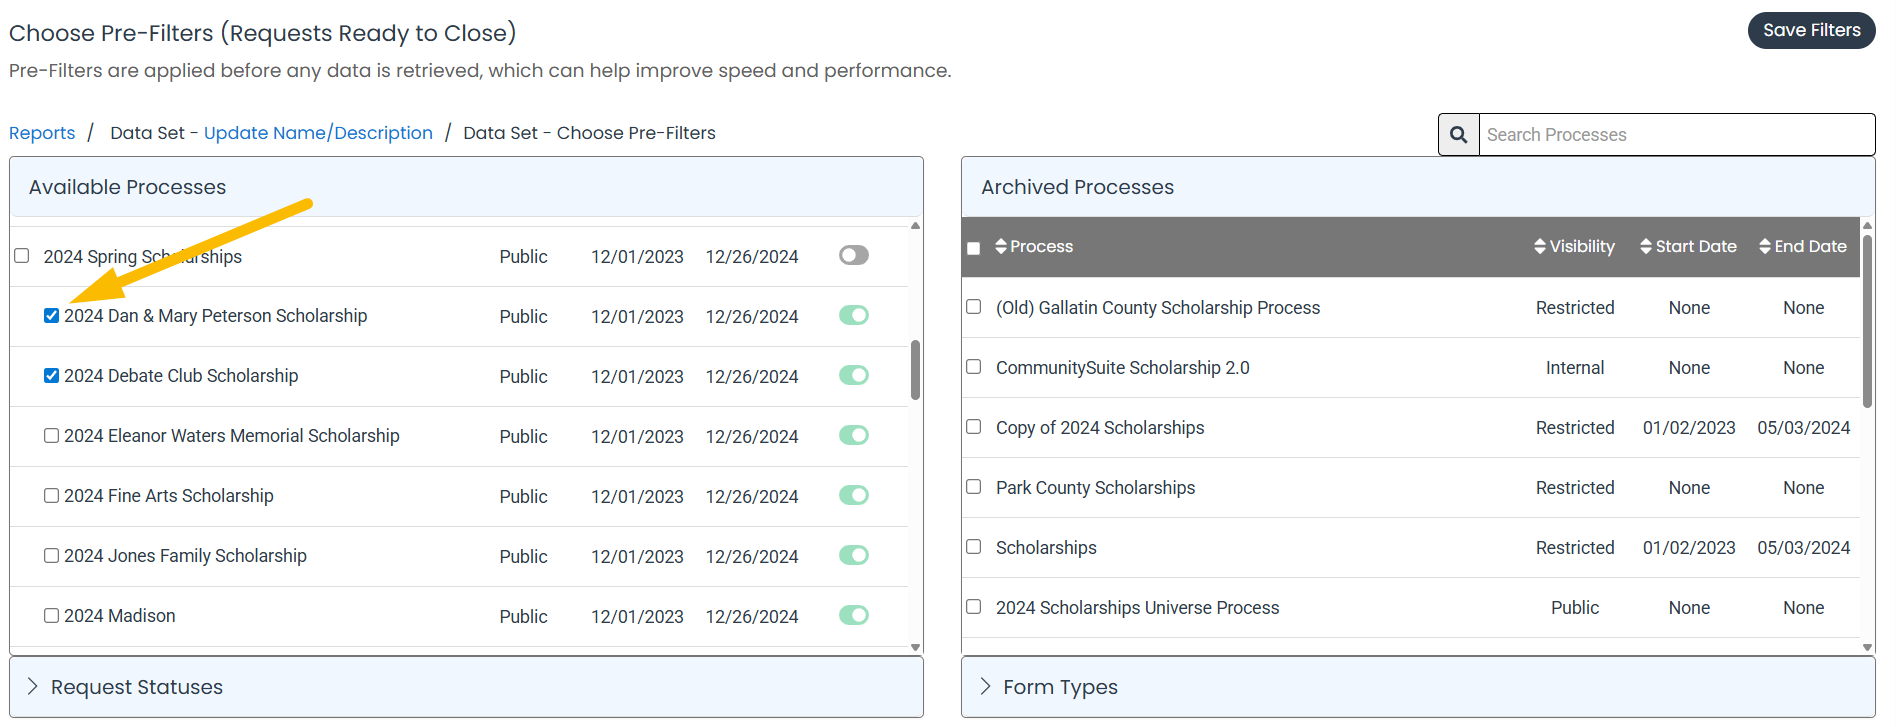Click 2024 Scholarships Universe Process name

(1137, 608)
